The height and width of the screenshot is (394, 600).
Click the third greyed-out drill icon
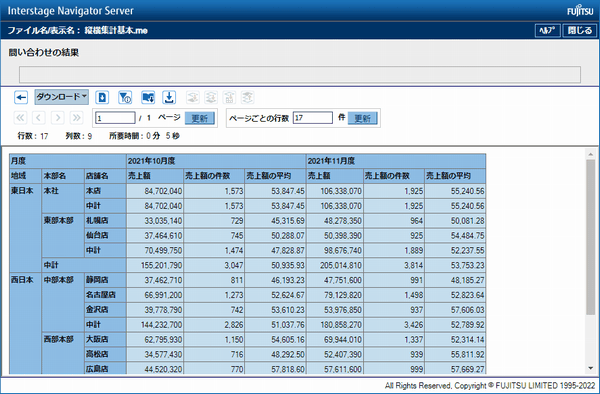tap(229, 98)
